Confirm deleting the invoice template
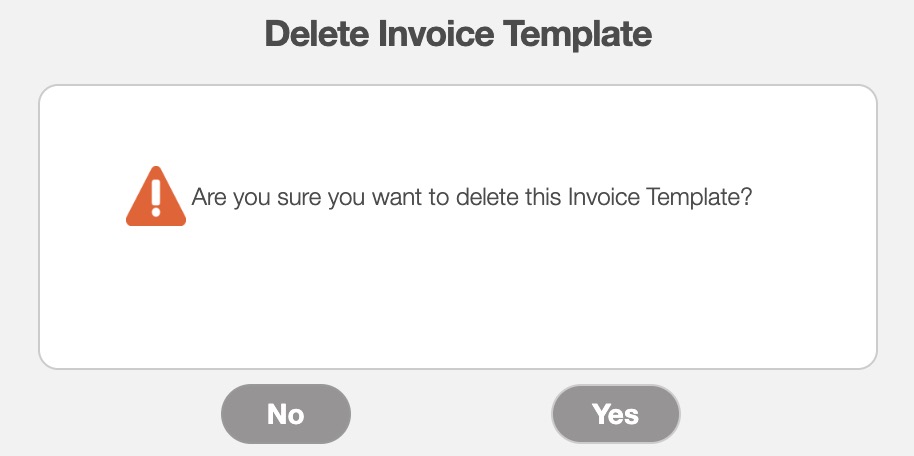The height and width of the screenshot is (456, 914). tap(615, 413)
